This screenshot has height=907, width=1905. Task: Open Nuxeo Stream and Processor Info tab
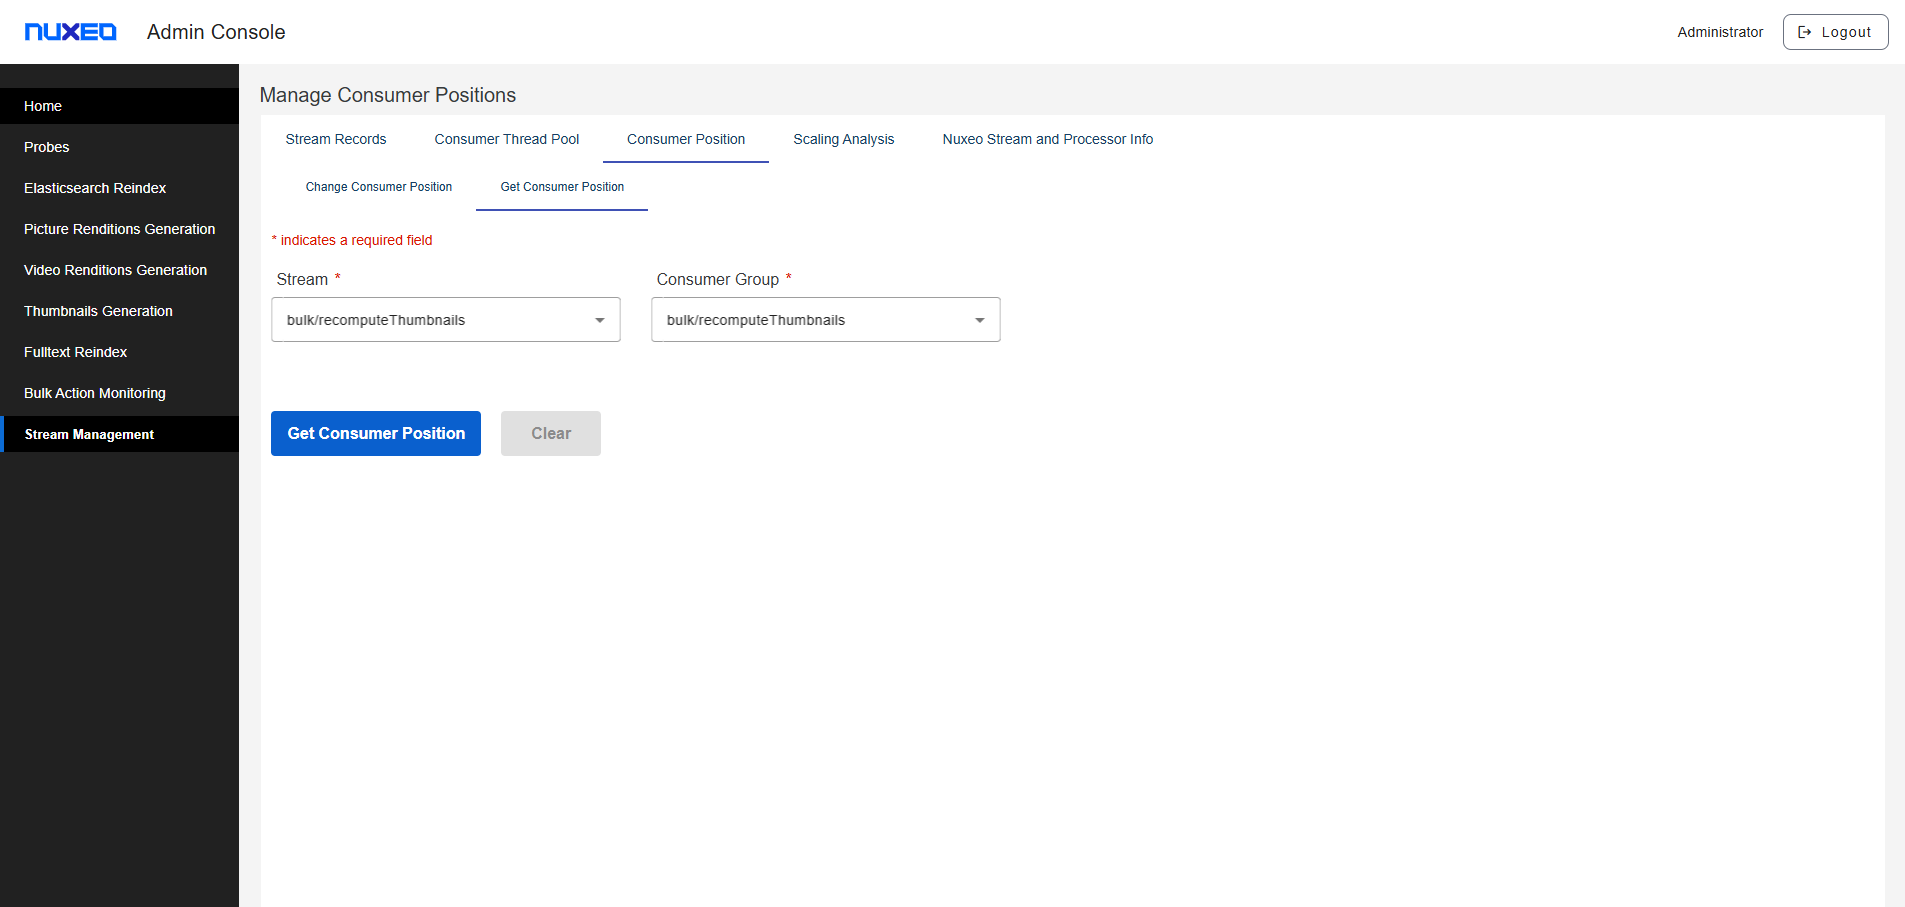tap(1047, 139)
